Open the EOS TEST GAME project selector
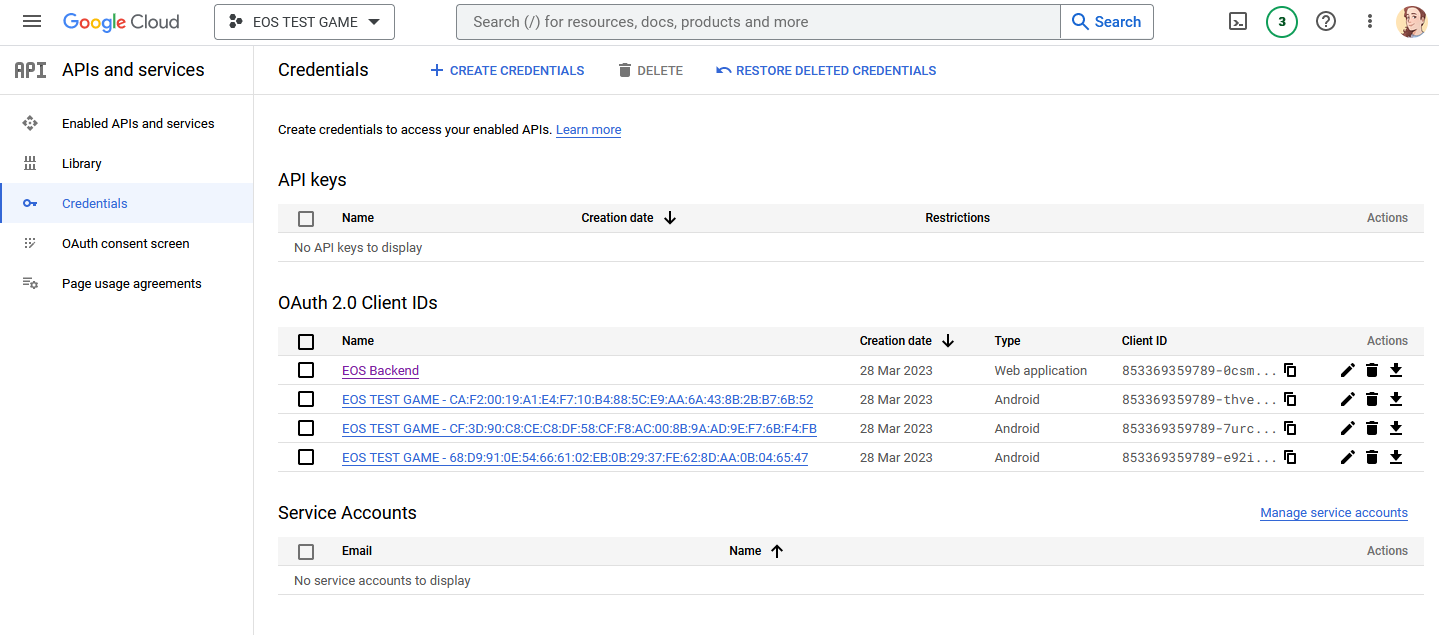 point(304,21)
